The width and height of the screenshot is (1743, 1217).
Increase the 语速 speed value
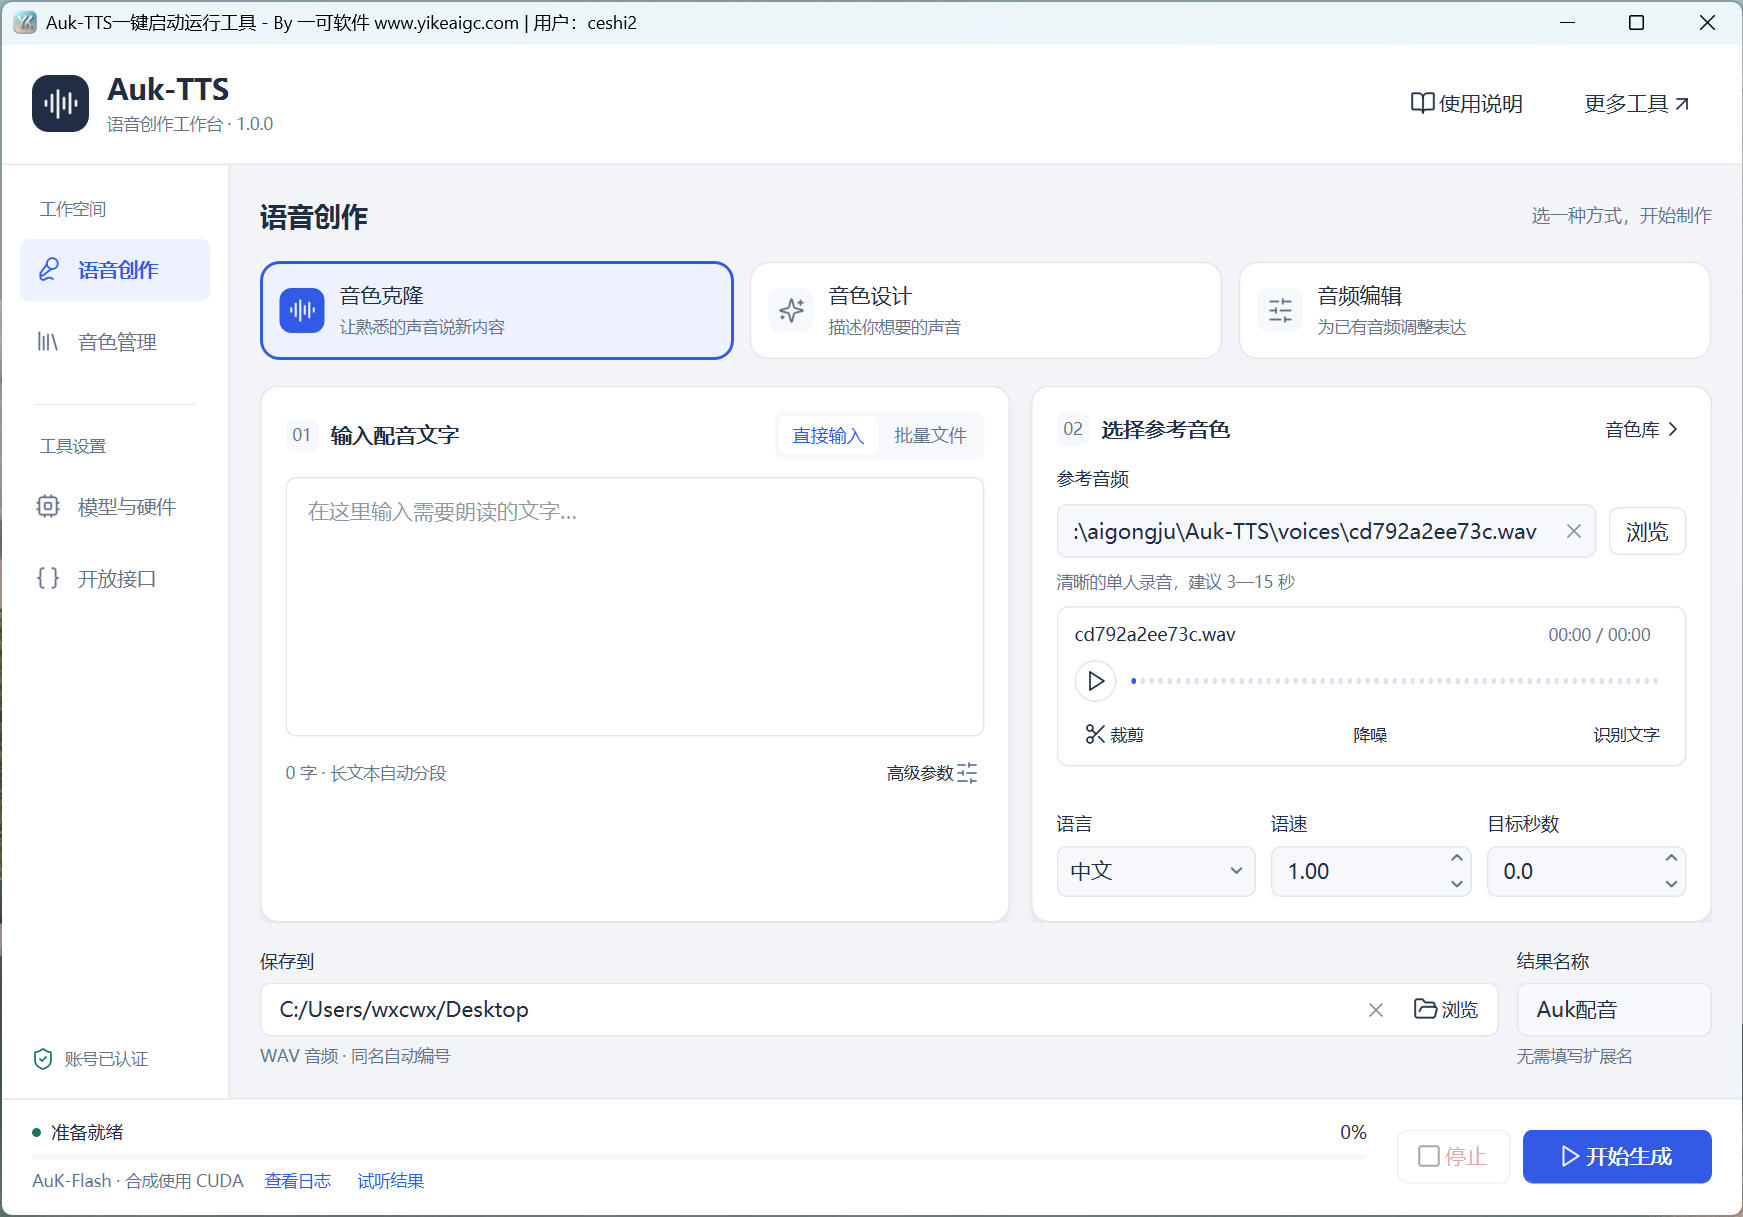tap(1457, 859)
